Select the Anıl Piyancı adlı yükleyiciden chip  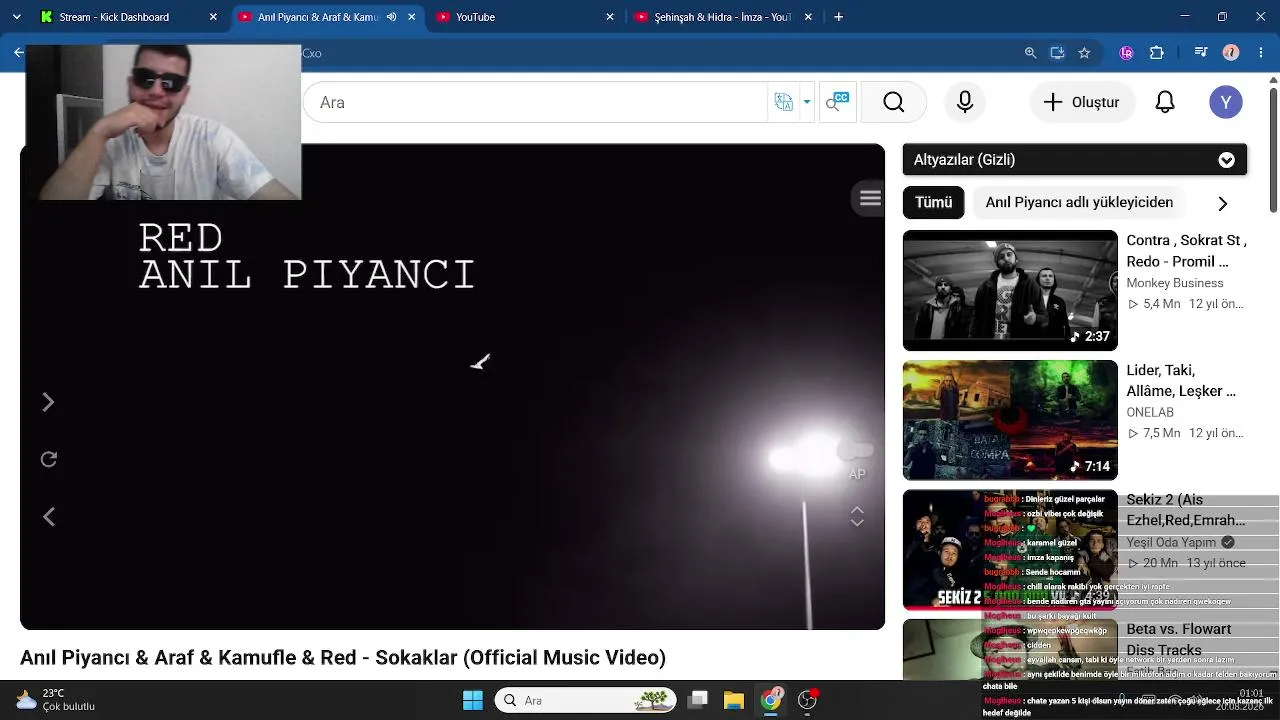1079,202
